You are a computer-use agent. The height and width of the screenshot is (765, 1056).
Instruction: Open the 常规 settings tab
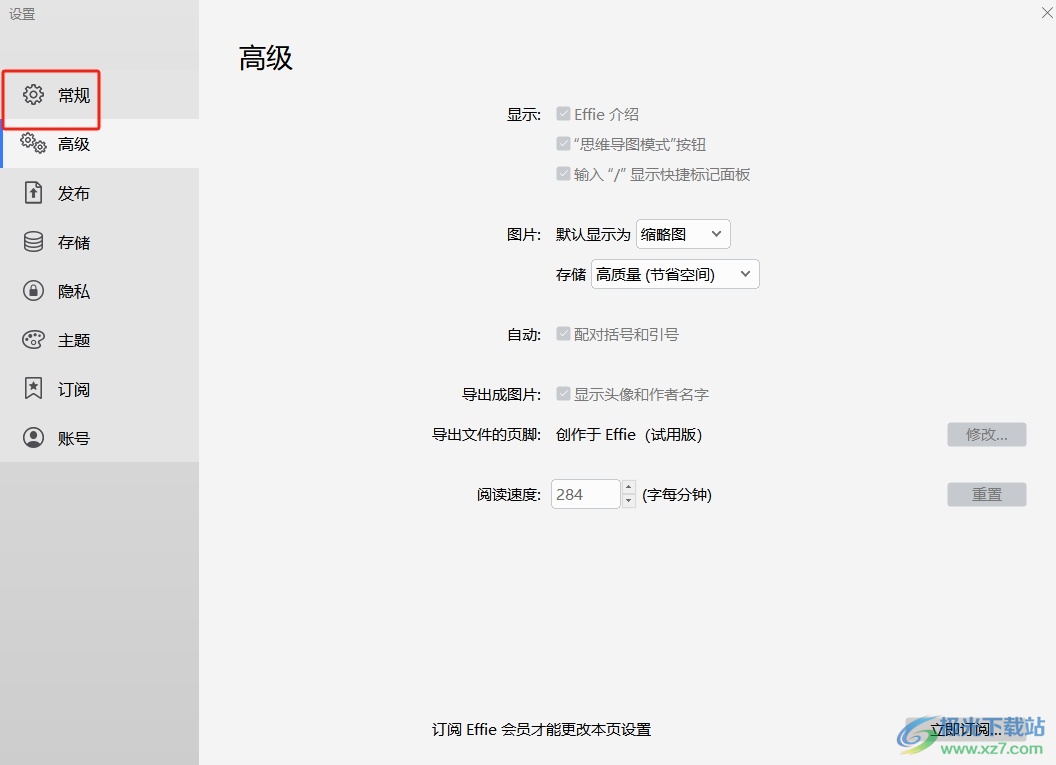point(100,95)
